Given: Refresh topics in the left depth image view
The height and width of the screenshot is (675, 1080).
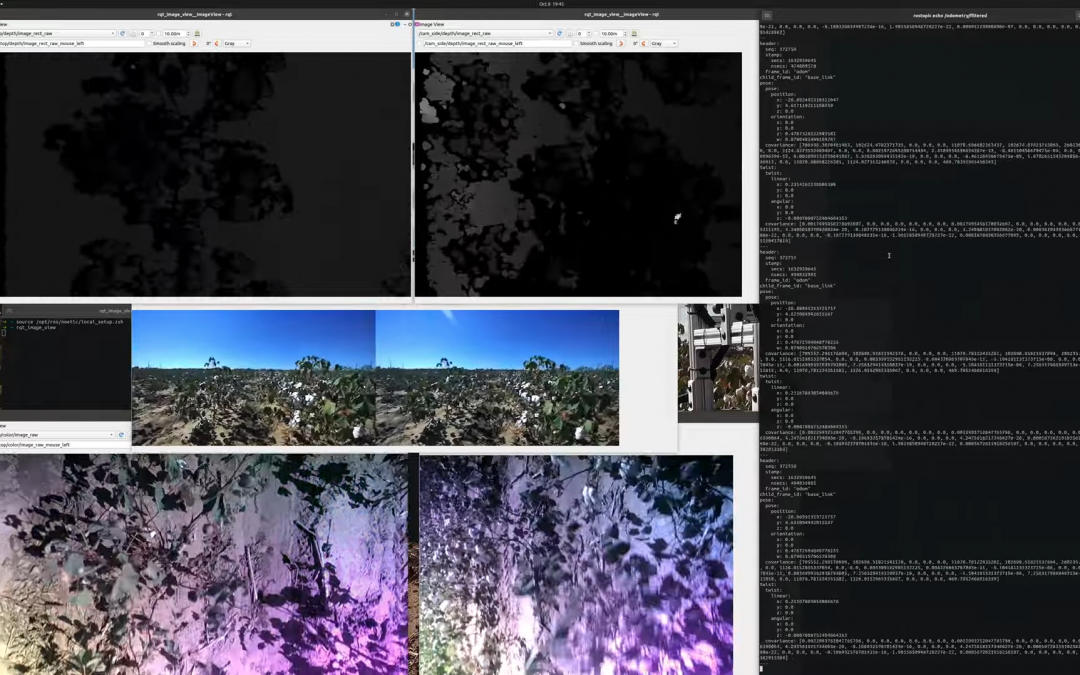Looking at the screenshot, I should [123, 33].
